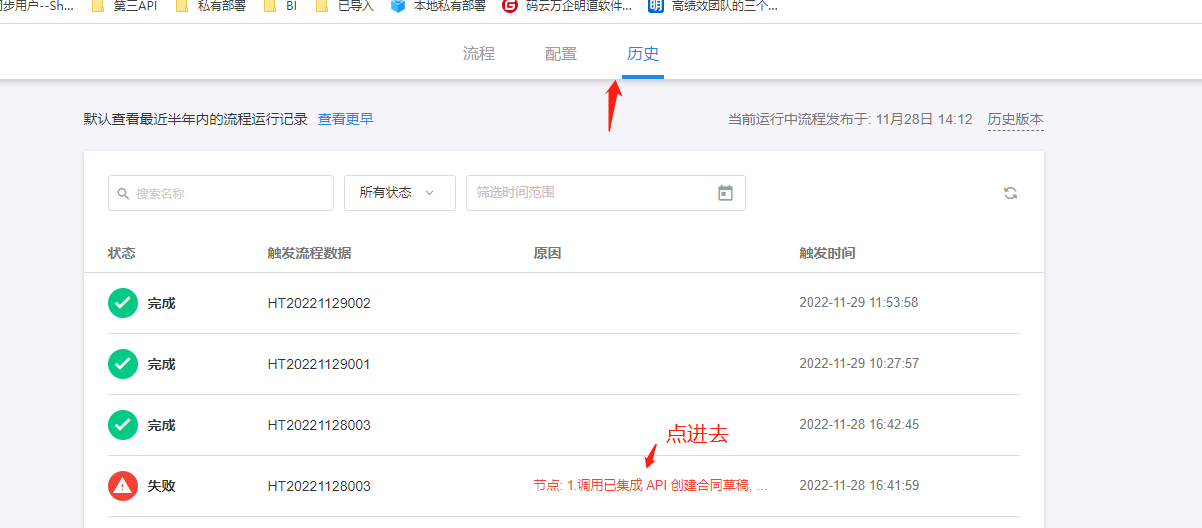The image size is (1202, 528).
Task: Open the 所有状态 status dropdown
Action: click(x=400, y=193)
